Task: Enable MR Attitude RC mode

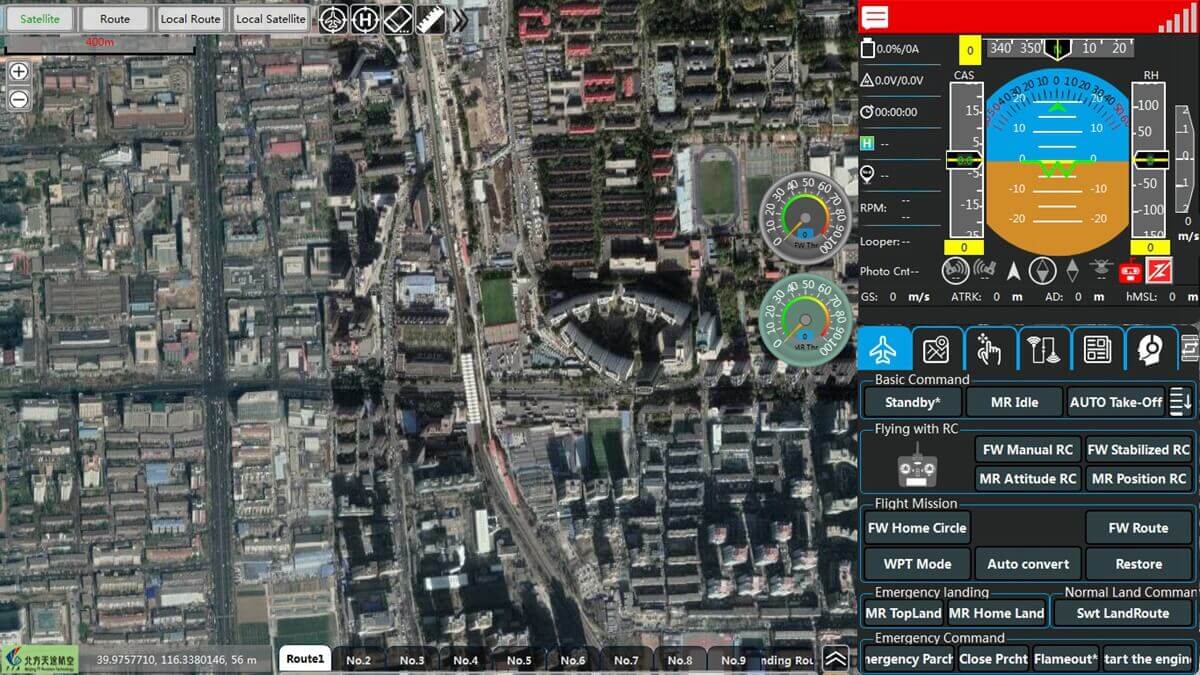Action: (x=1028, y=479)
